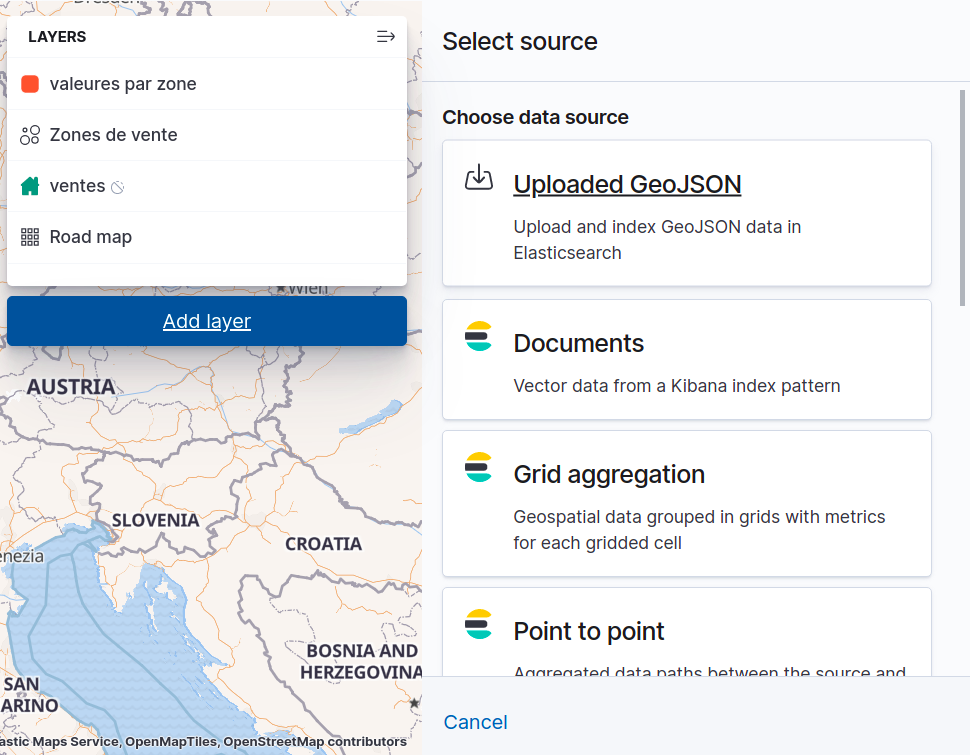Click the Elastic logo on Point to point card
The width and height of the screenshot is (970, 755).
[479, 625]
